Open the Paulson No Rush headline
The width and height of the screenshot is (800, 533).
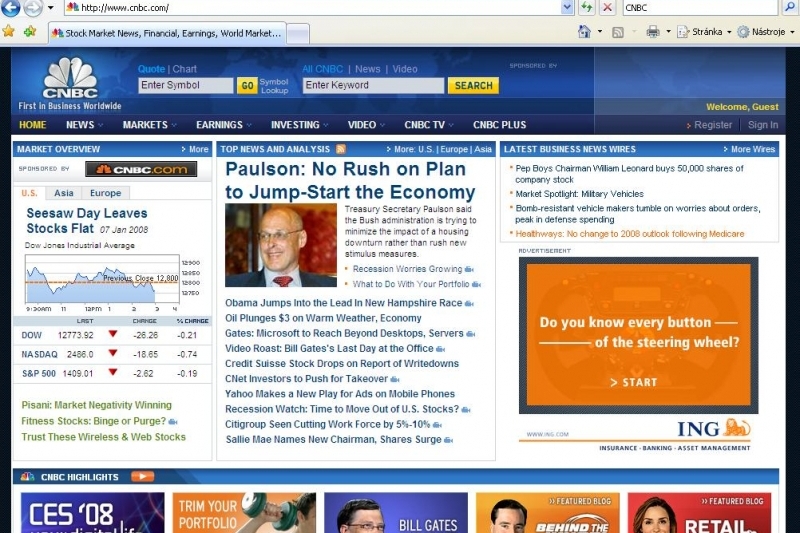click(351, 181)
